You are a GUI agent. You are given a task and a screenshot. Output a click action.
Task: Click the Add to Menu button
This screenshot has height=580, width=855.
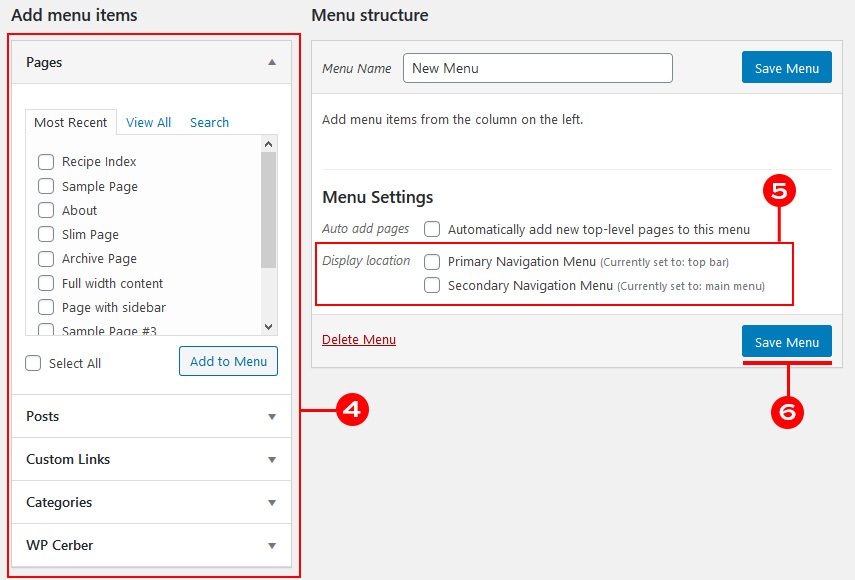coord(228,361)
